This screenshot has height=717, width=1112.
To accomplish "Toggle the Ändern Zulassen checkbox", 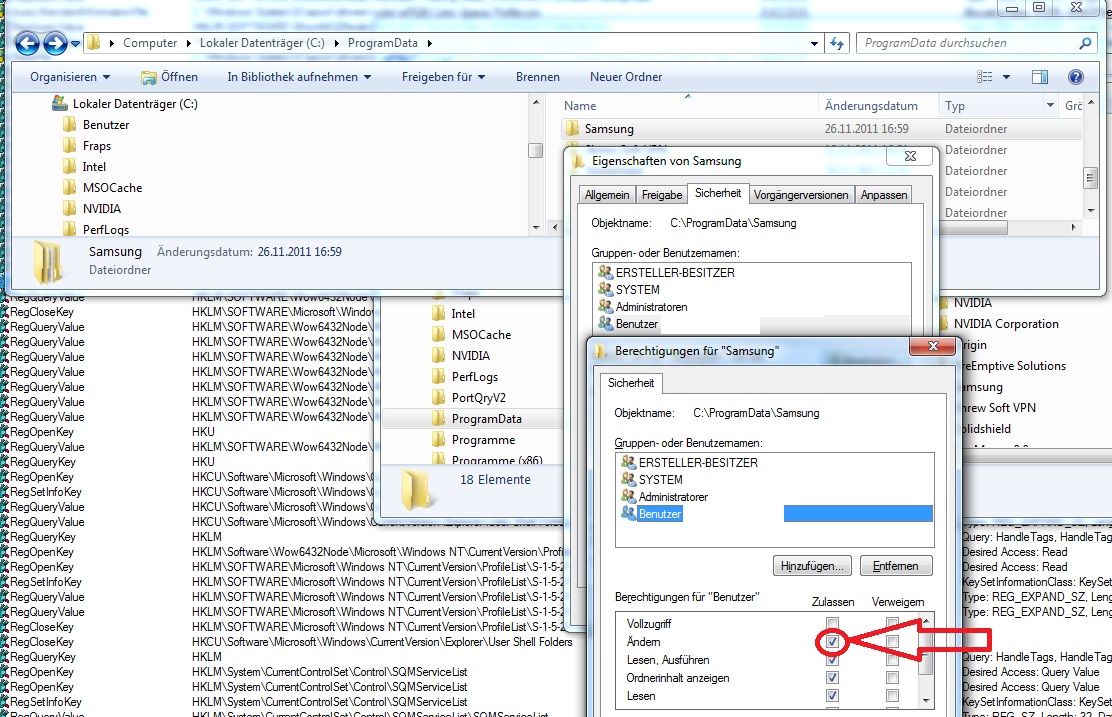I will 833,642.
